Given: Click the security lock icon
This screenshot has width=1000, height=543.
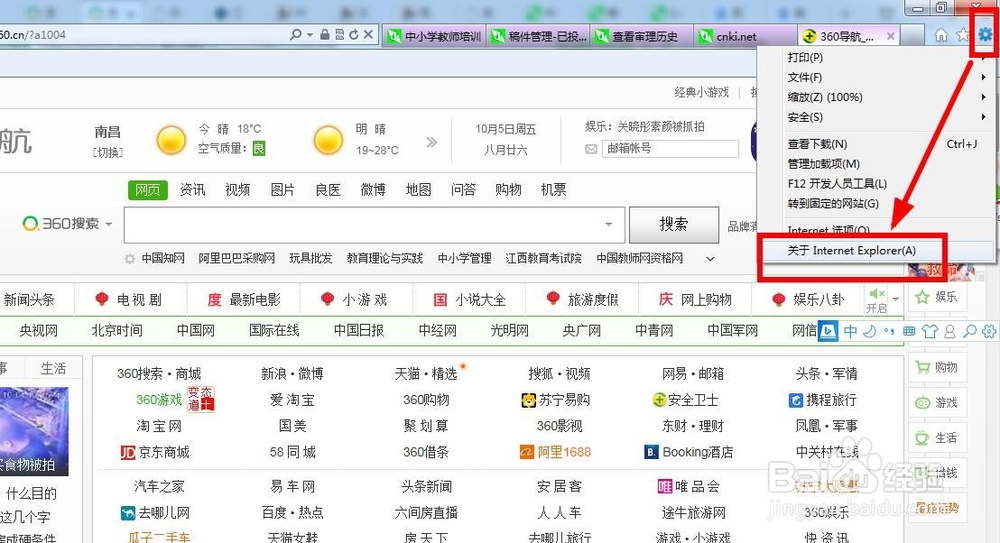Looking at the screenshot, I should pos(325,34).
